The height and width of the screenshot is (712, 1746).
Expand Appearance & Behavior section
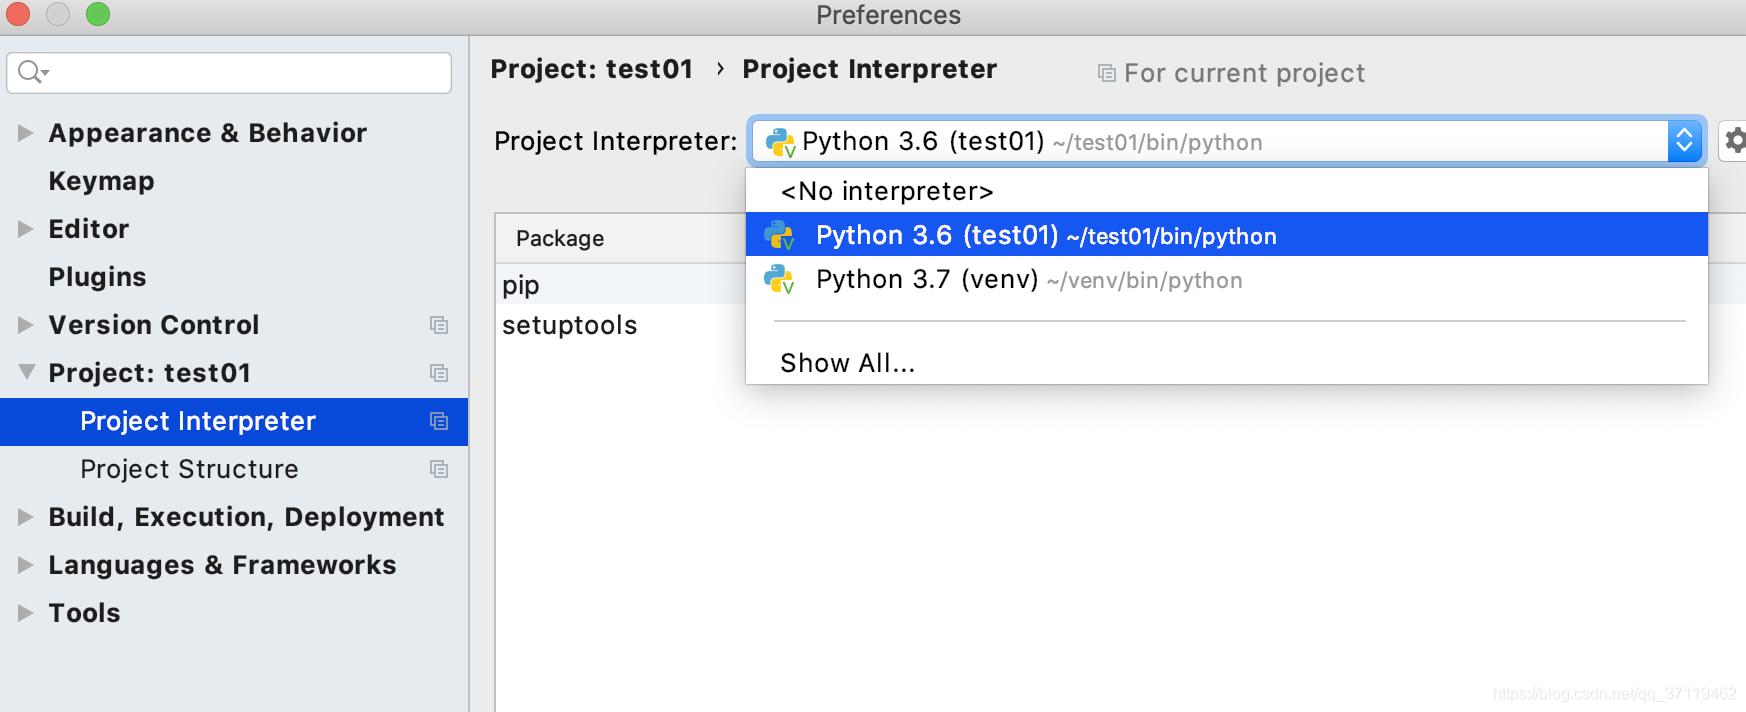point(25,133)
